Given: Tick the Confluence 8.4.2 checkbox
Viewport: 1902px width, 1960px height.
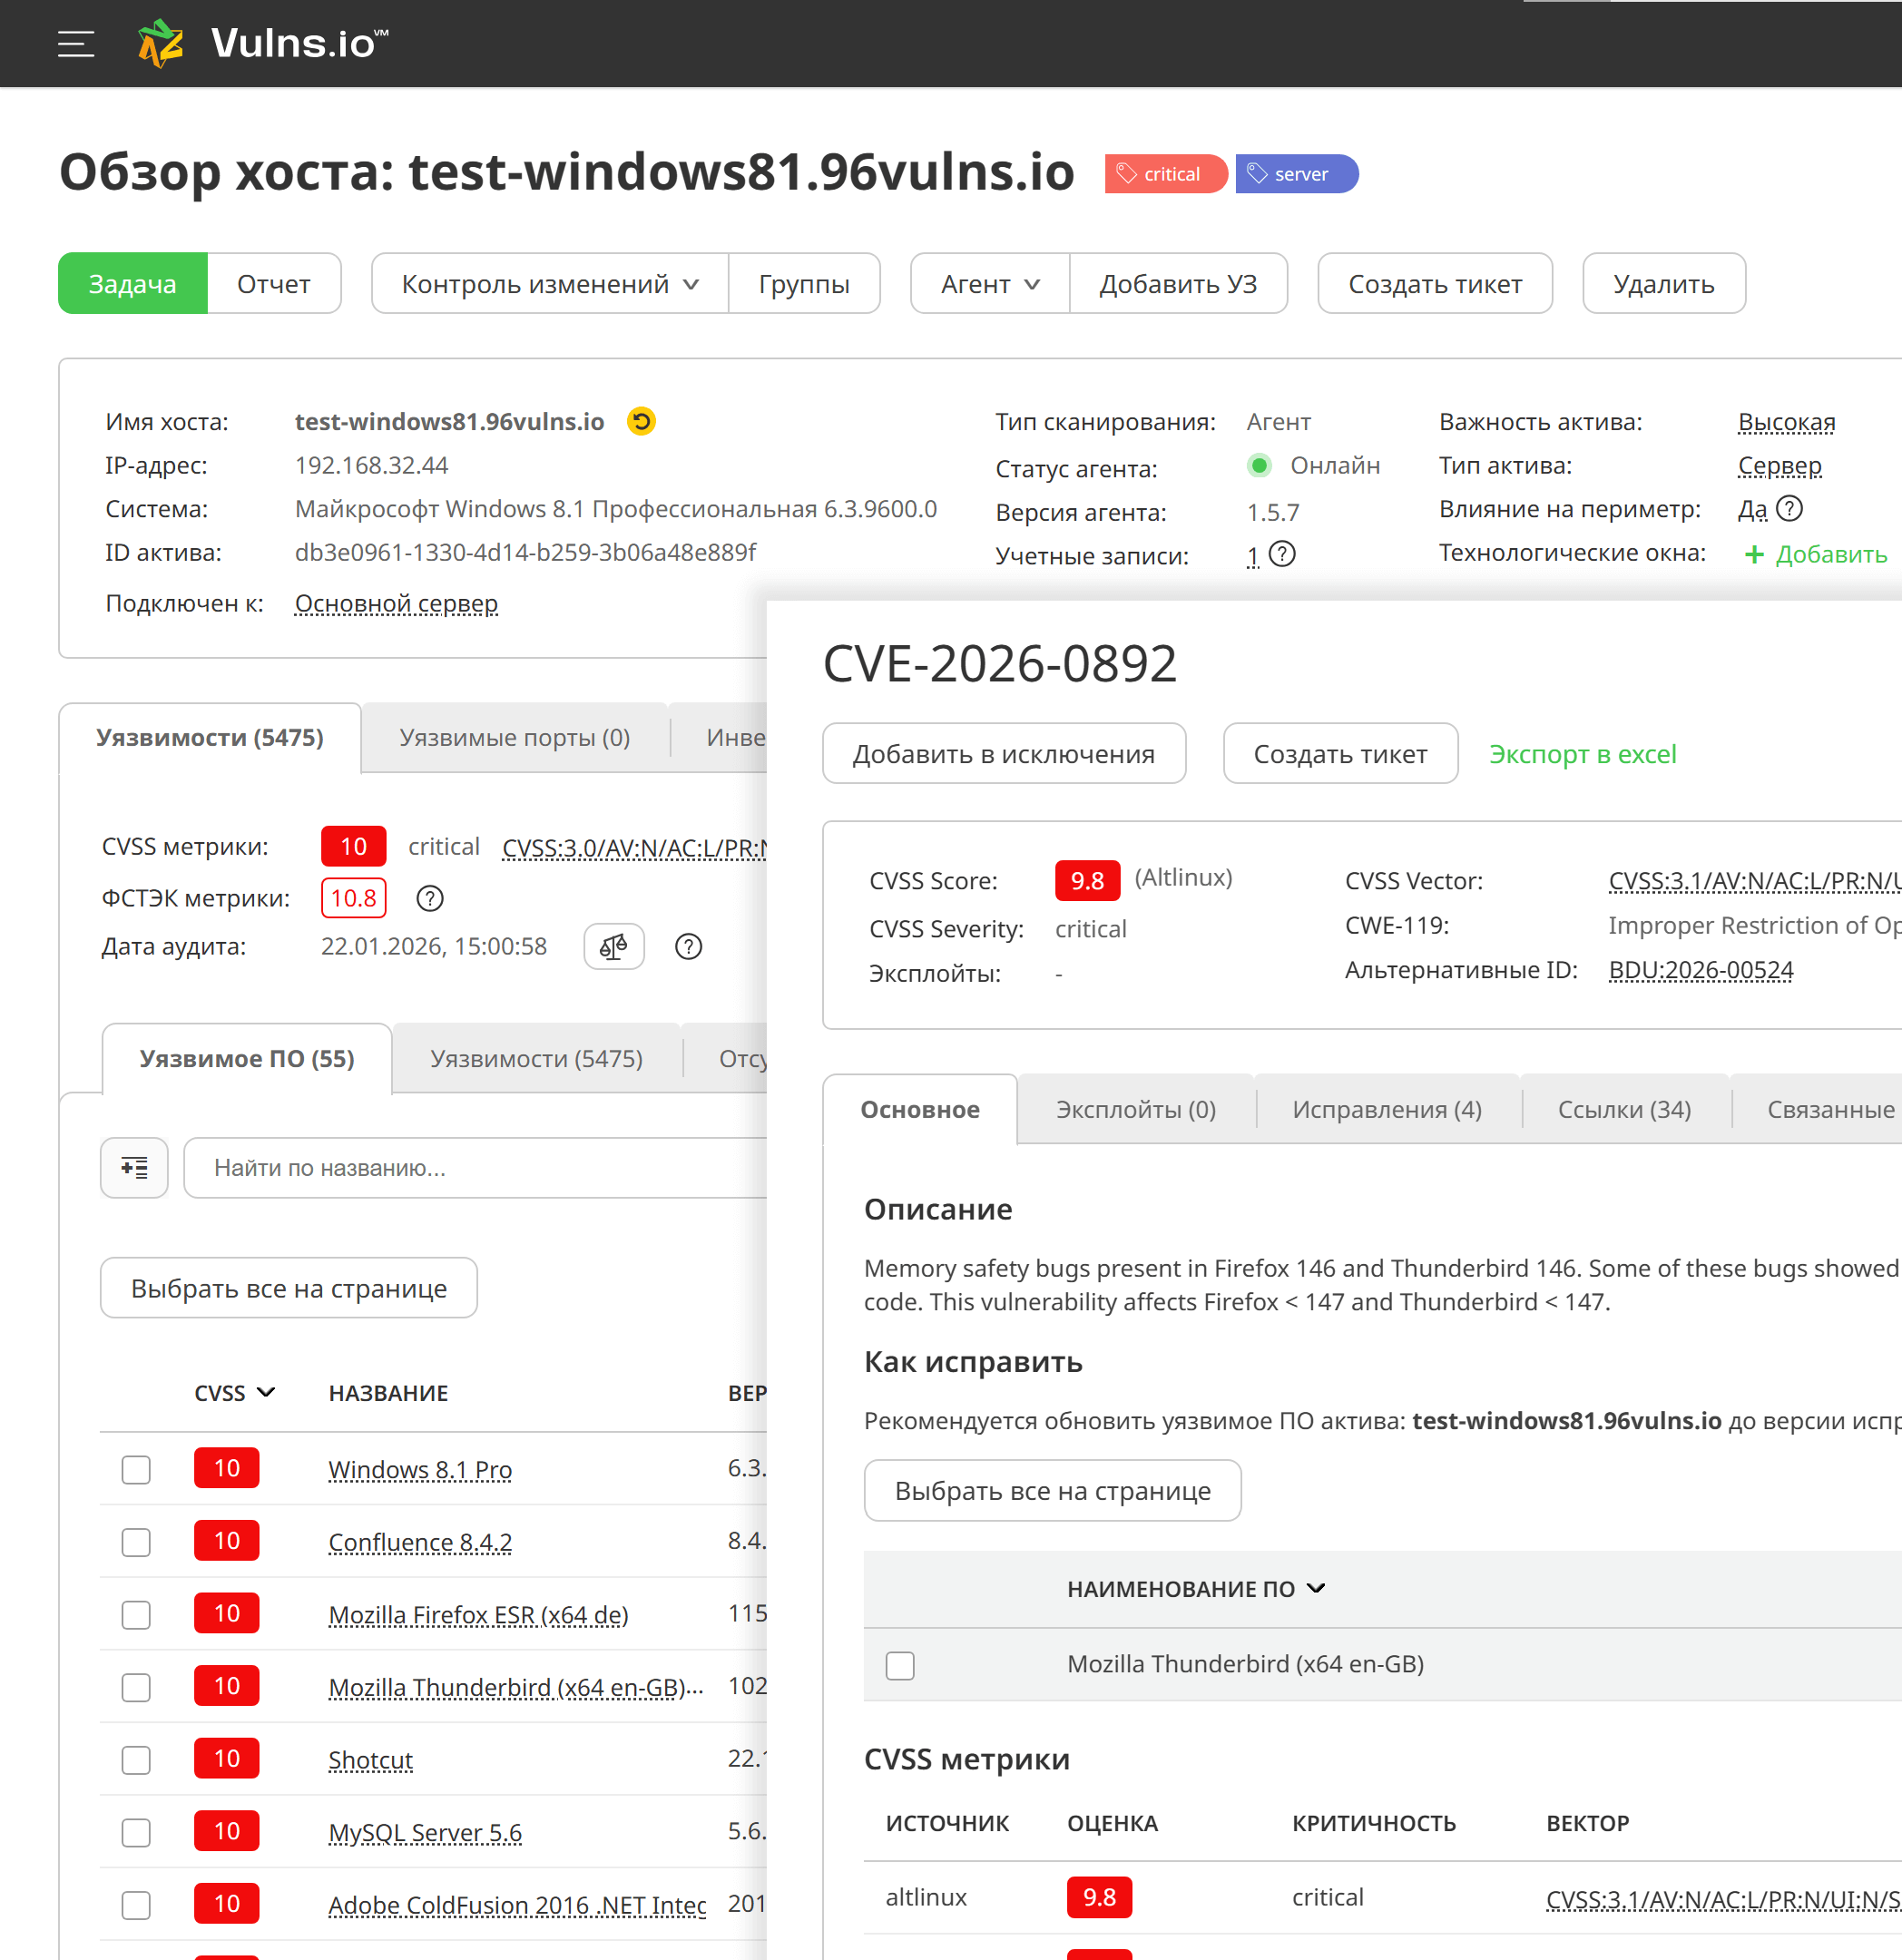Looking at the screenshot, I should point(136,1542).
